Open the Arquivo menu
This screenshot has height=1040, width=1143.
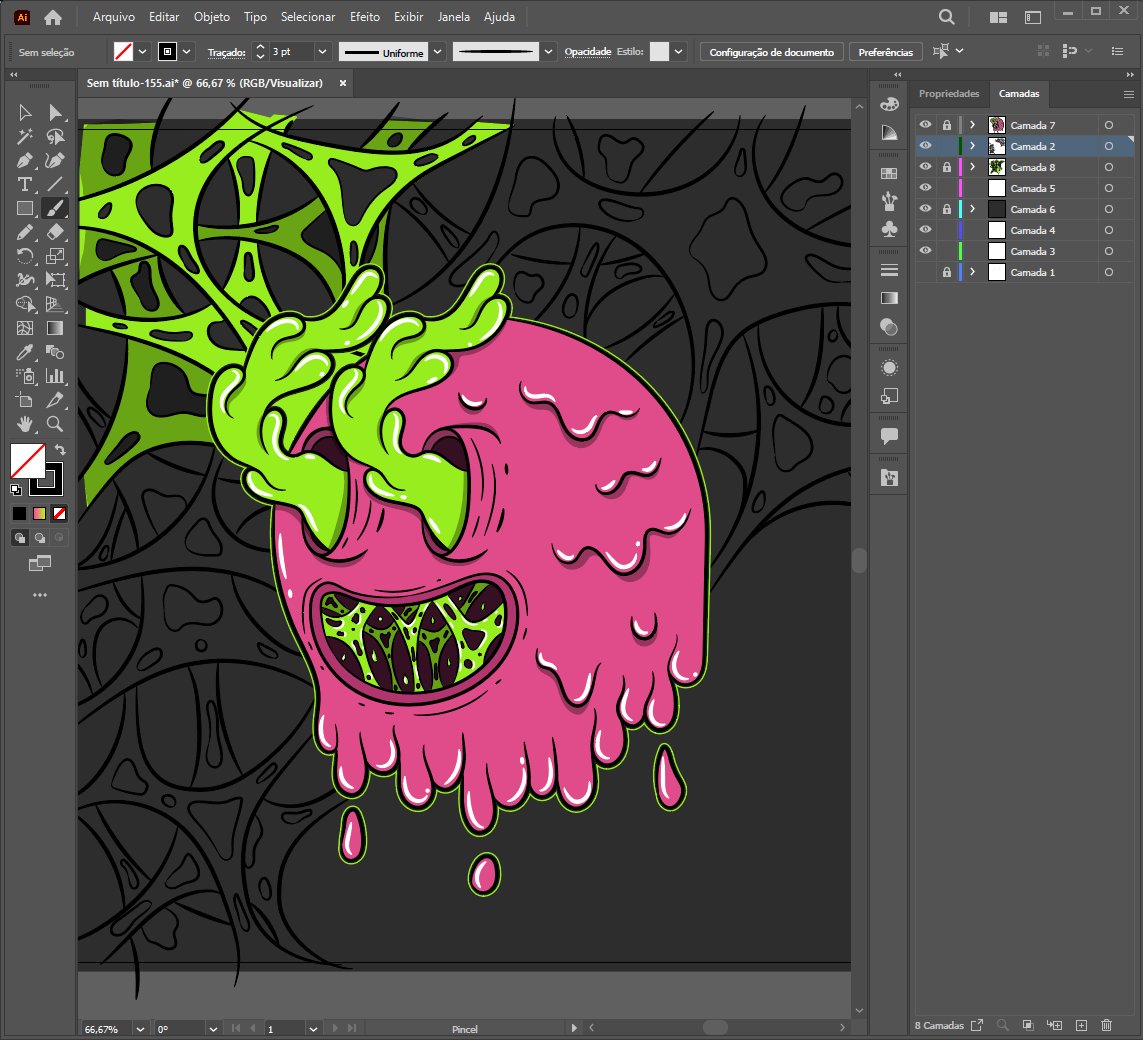pyautogui.click(x=114, y=17)
